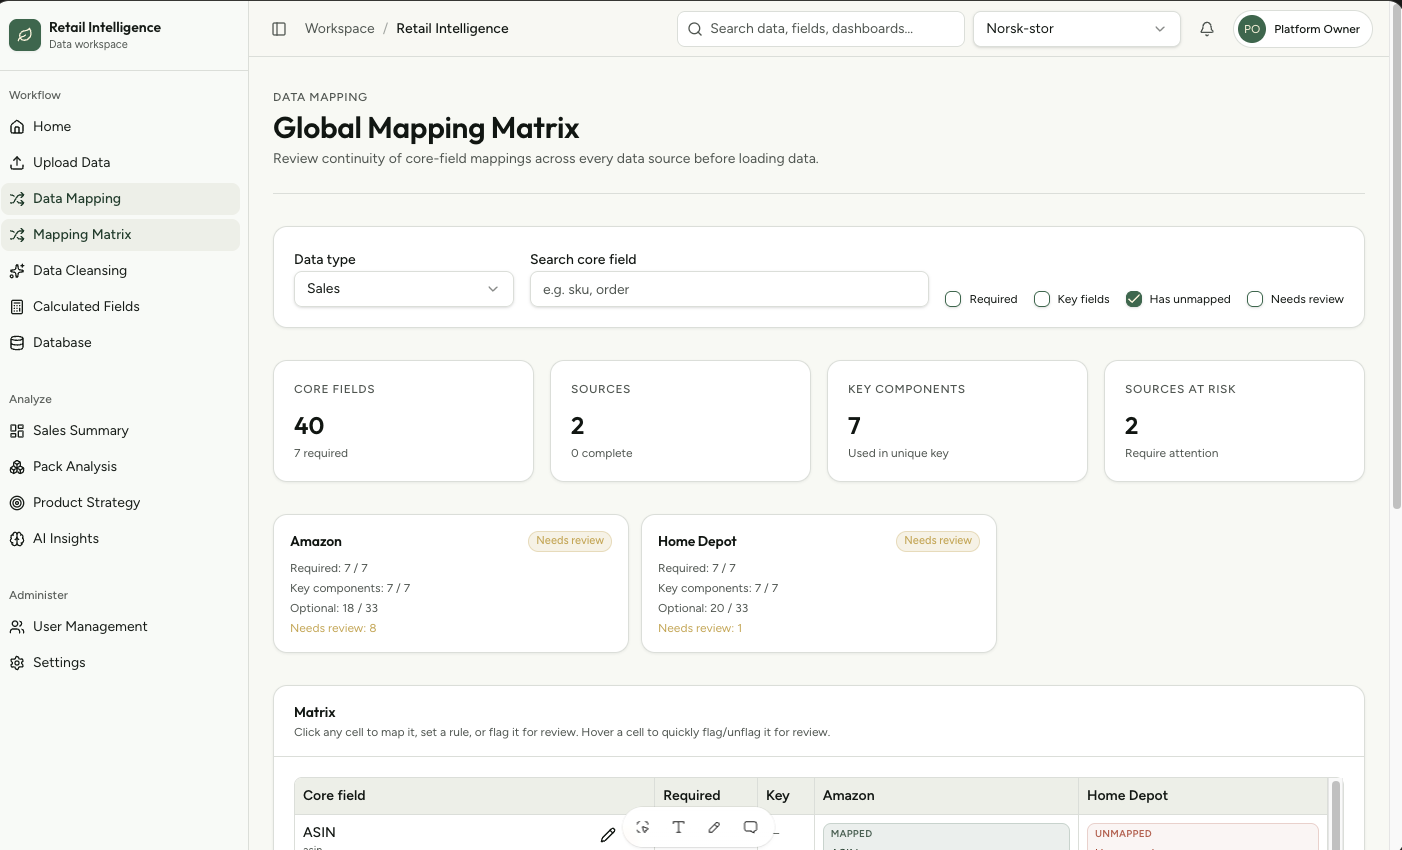Open Sales Summary page

click(x=120, y=431)
